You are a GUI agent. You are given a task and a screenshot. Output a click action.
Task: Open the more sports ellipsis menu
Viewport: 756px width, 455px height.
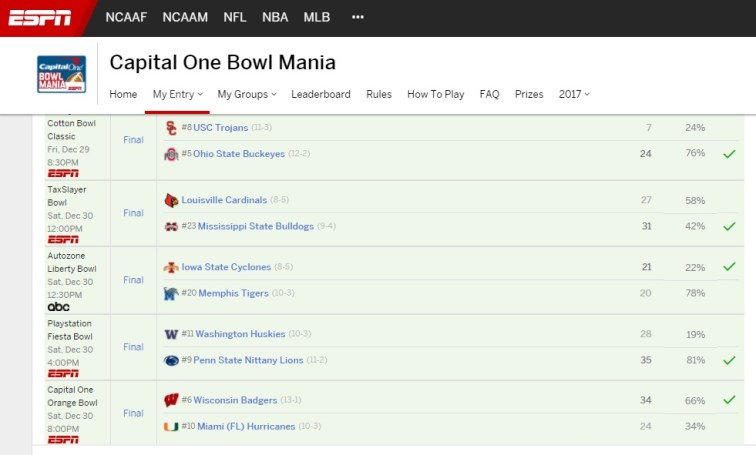click(358, 17)
